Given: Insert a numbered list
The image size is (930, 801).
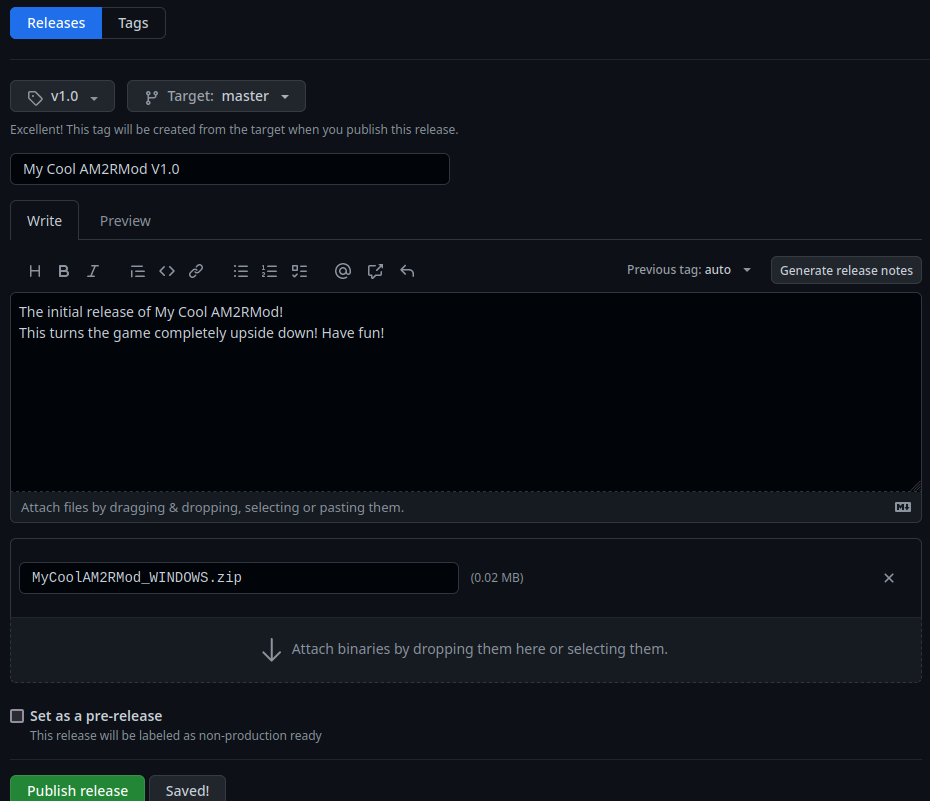Looking at the screenshot, I should 270,271.
